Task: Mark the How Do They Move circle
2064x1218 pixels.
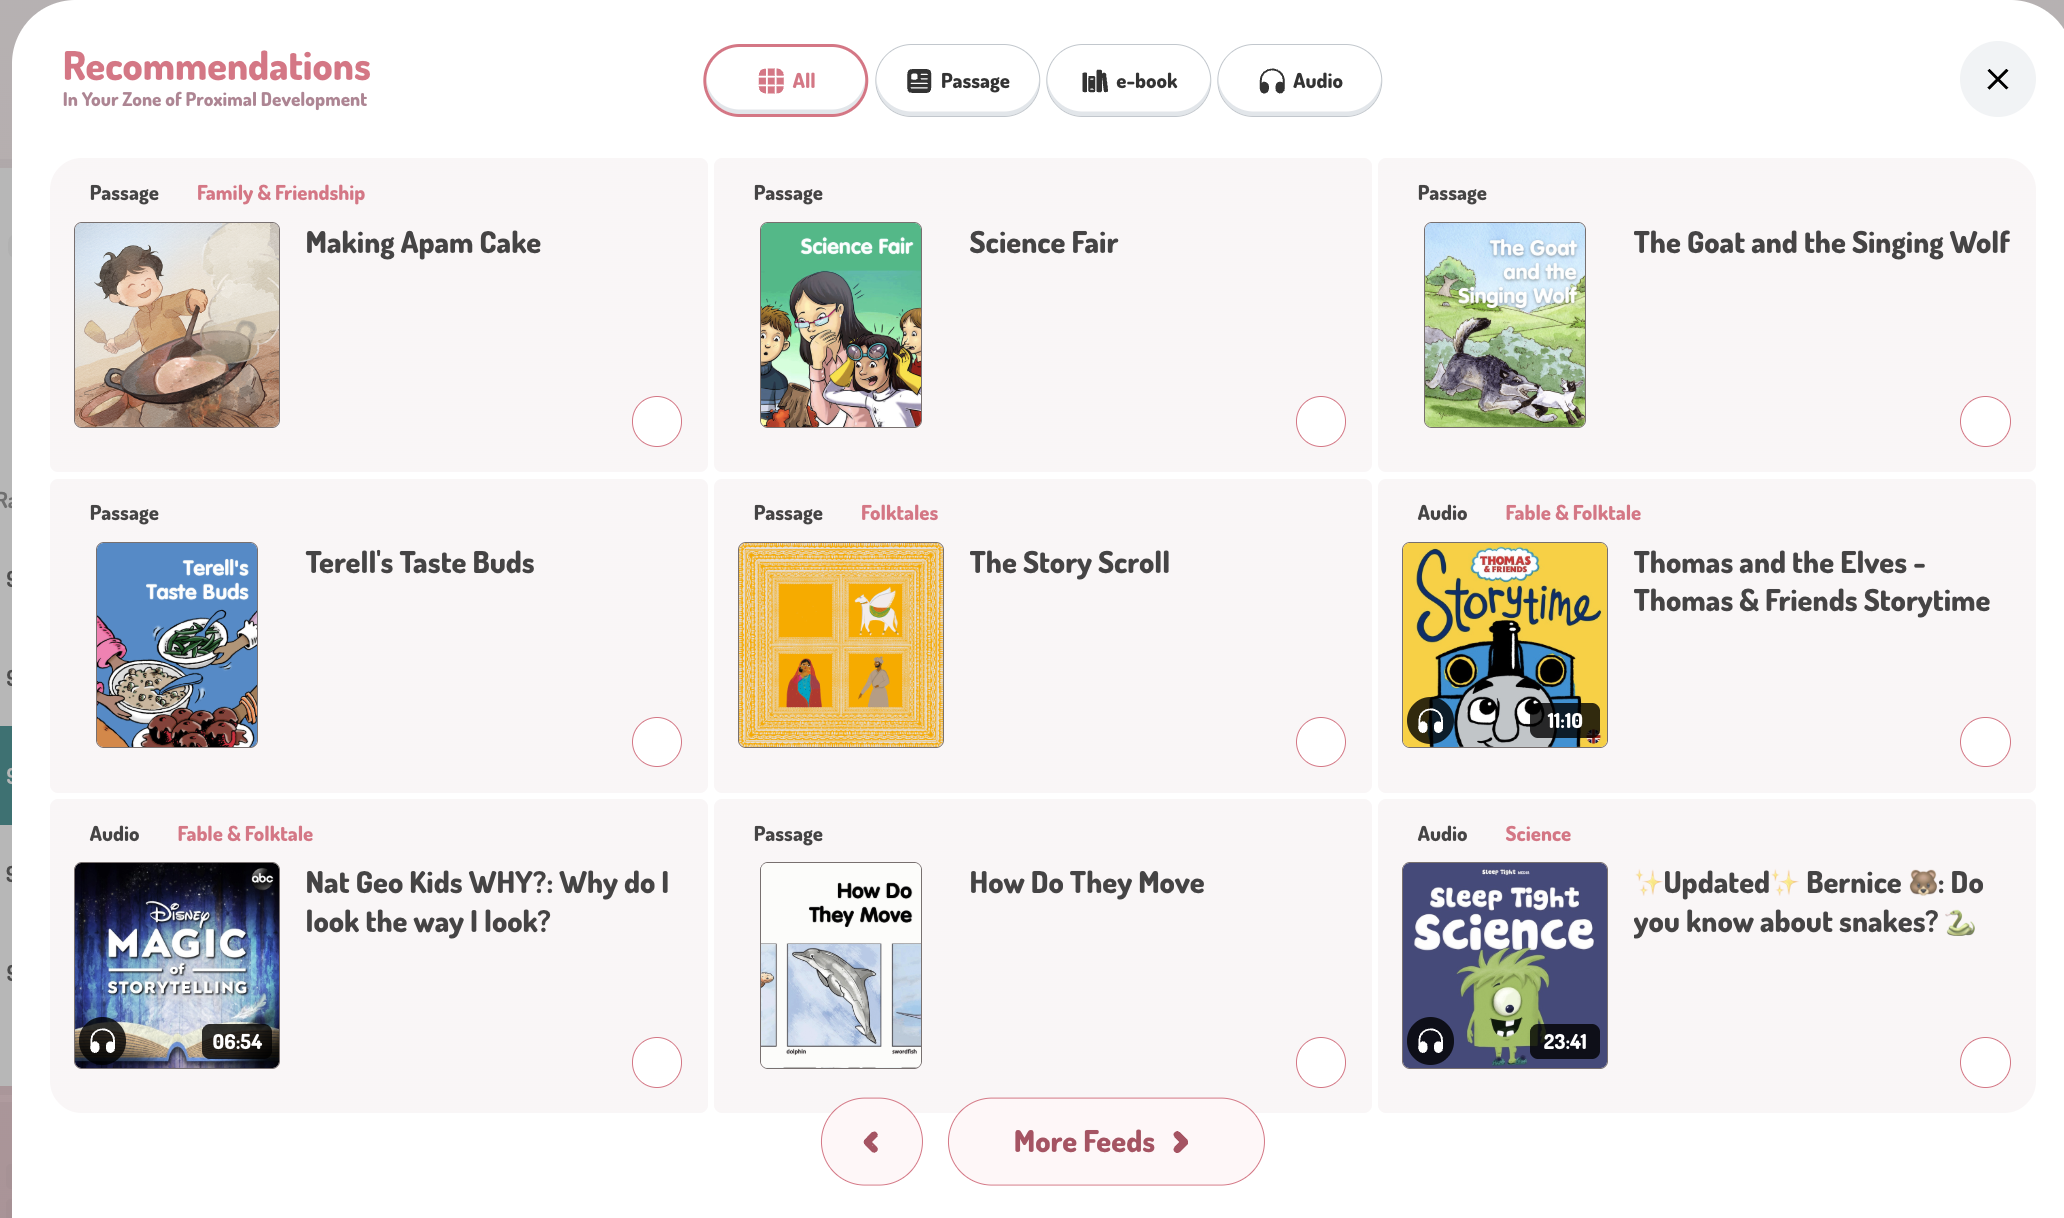Action: [x=1321, y=1062]
